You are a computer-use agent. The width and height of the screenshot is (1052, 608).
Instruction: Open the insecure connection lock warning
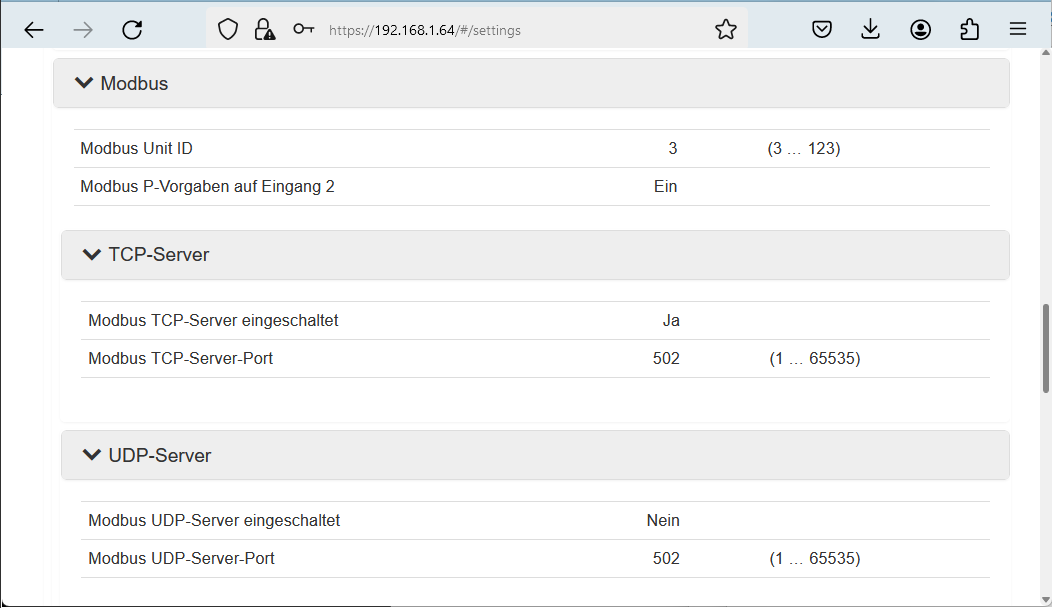click(264, 30)
